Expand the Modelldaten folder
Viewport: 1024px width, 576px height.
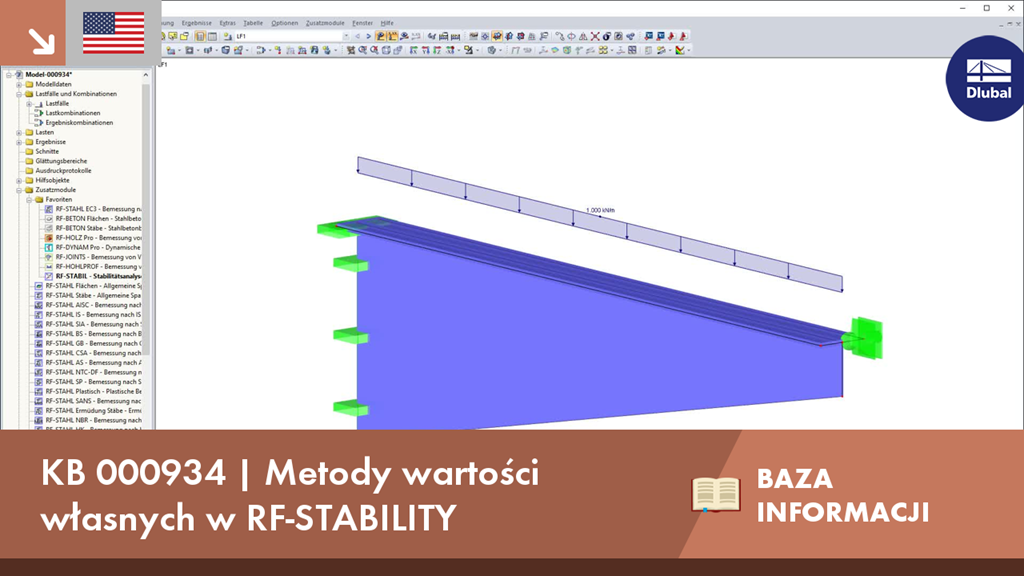click(19, 84)
